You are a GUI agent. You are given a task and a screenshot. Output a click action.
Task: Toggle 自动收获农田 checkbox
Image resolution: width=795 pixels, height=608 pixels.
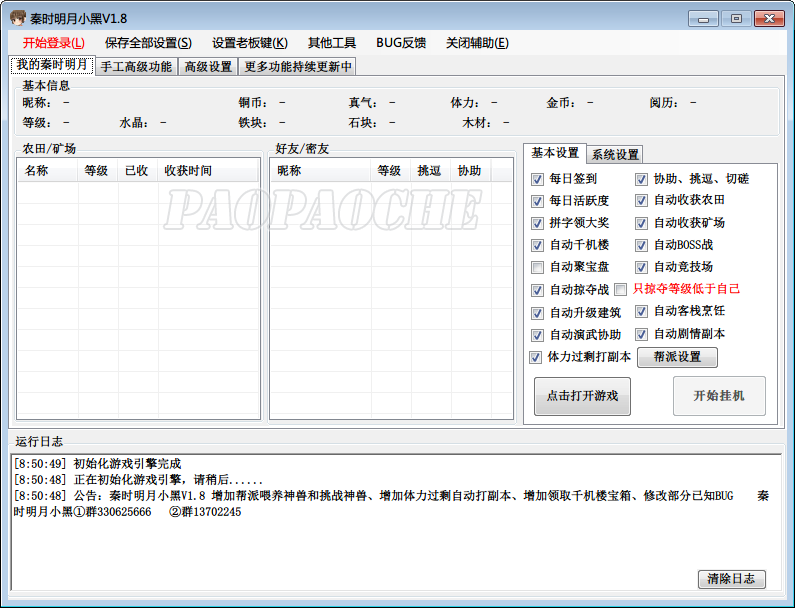tap(641, 201)
